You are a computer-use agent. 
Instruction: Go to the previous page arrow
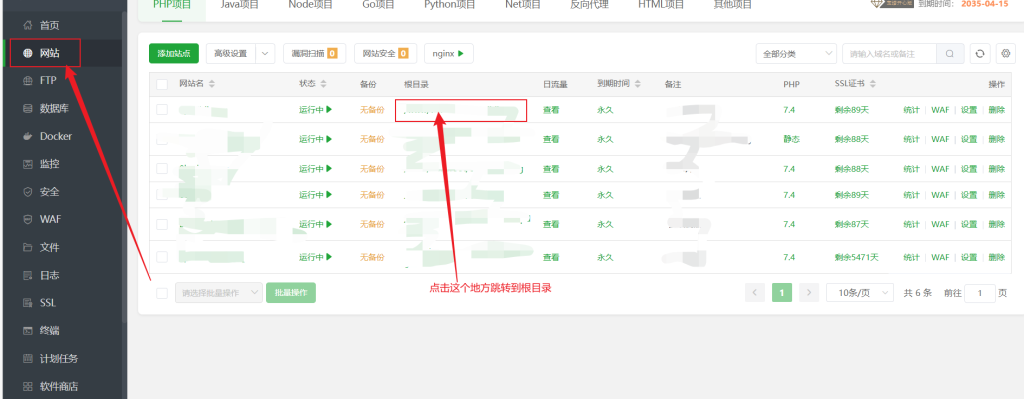[754, 293]
